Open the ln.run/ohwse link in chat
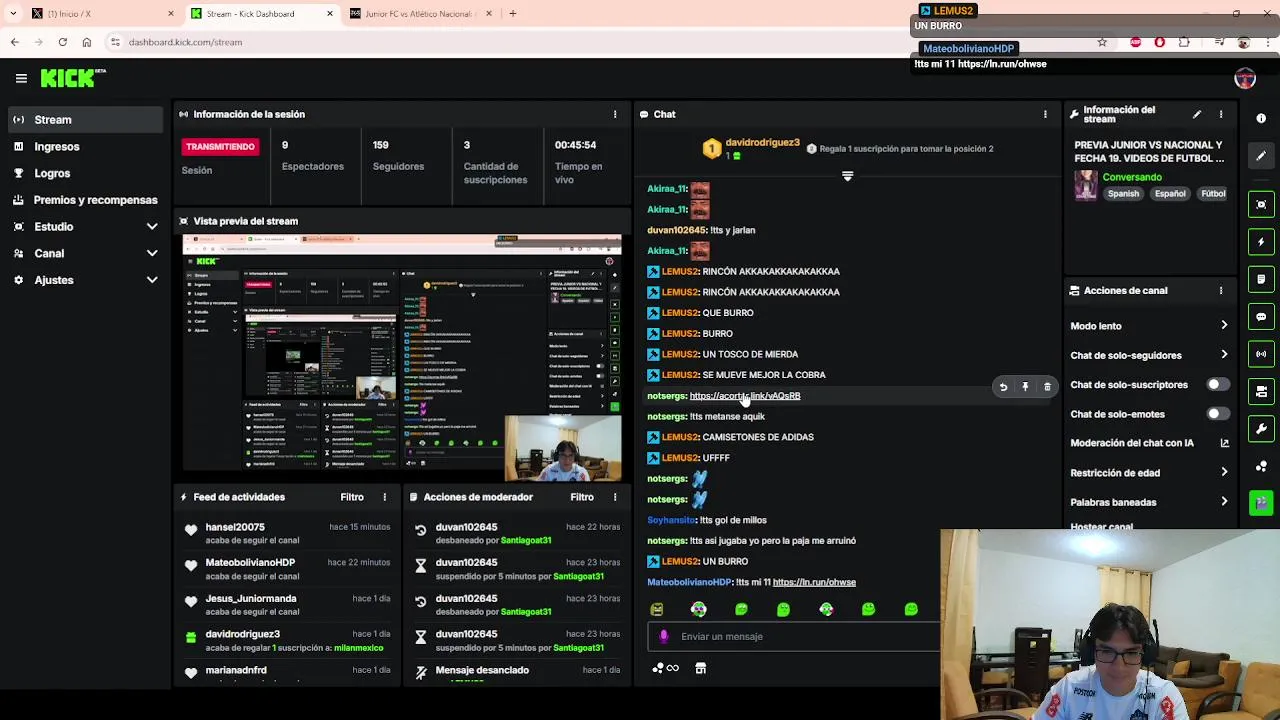 [814, 582]
